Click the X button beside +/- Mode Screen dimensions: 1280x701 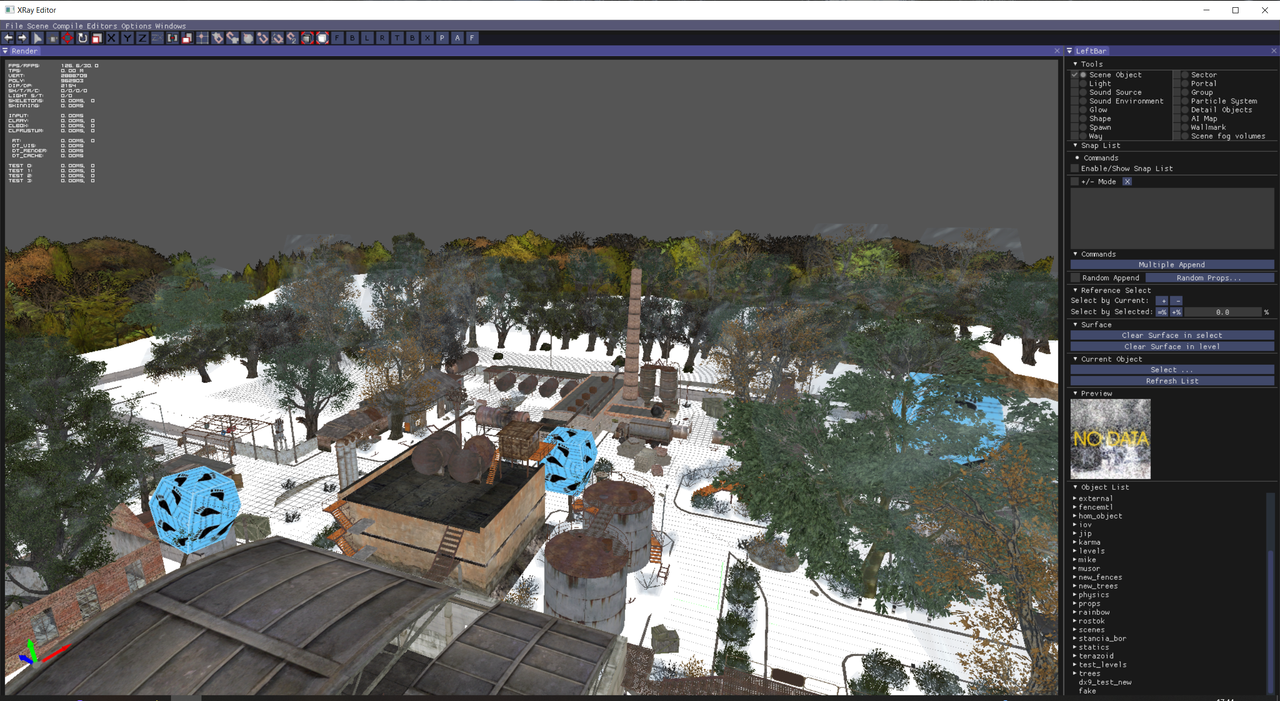coord(1127,182)
